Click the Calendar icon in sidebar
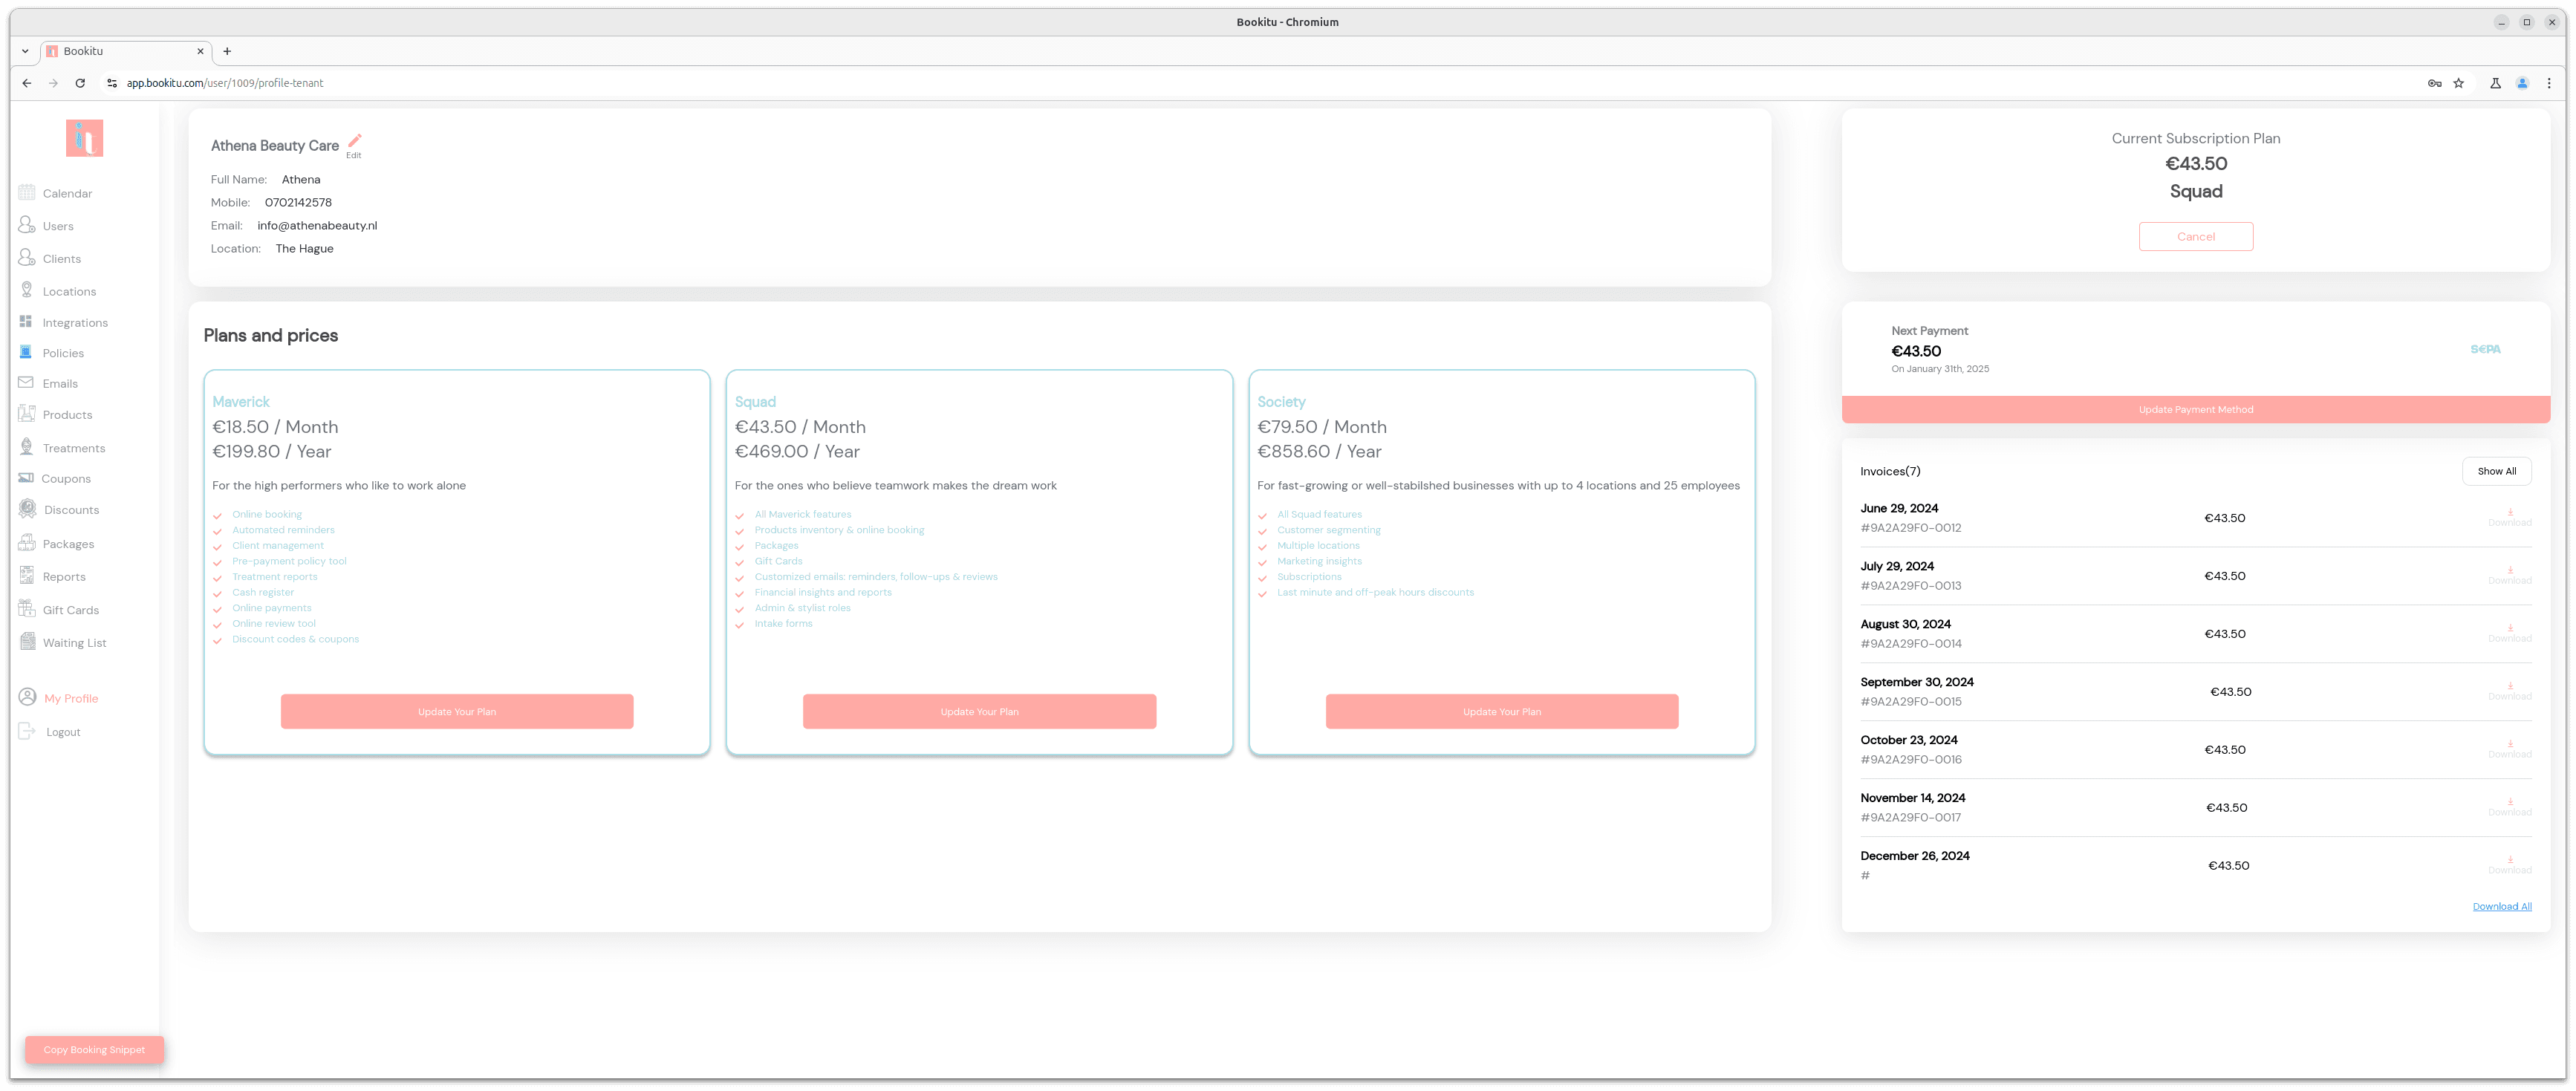 [28, 192]
